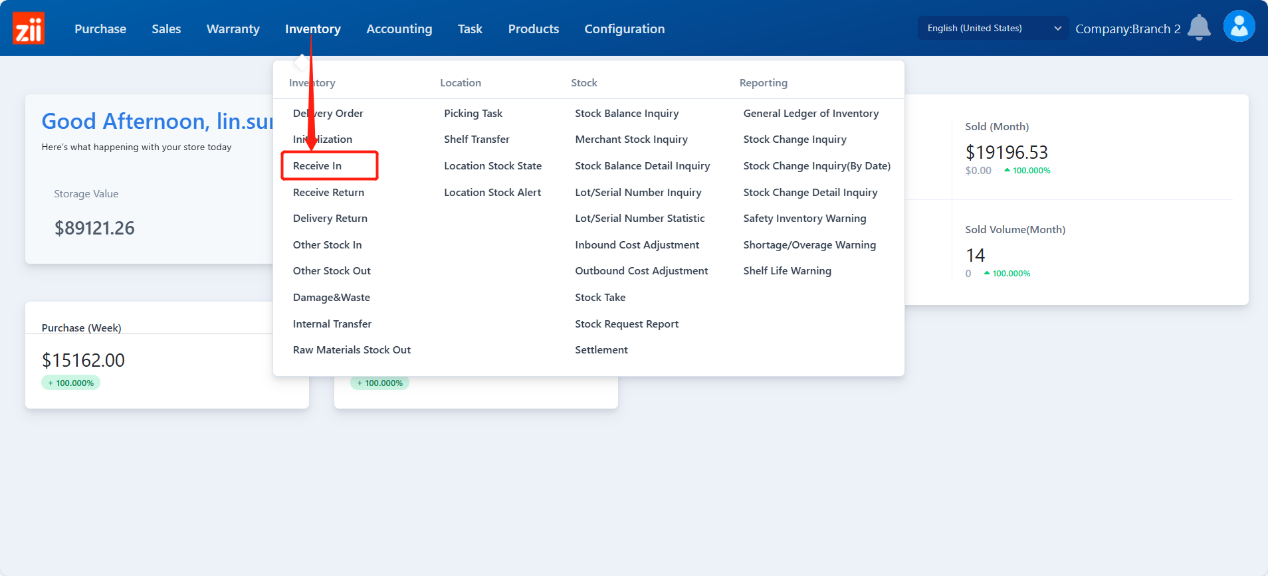Click Lot/Serial Number Statistic
Viewport: 1268px width, 576px height.
(x=639, y=219)
